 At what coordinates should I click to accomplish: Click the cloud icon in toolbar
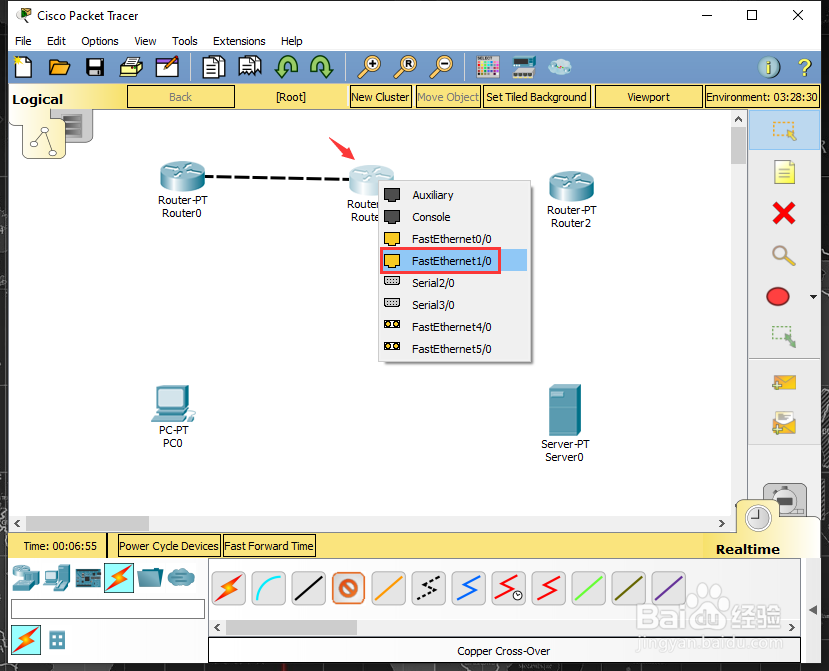click(x=559, y=67)
